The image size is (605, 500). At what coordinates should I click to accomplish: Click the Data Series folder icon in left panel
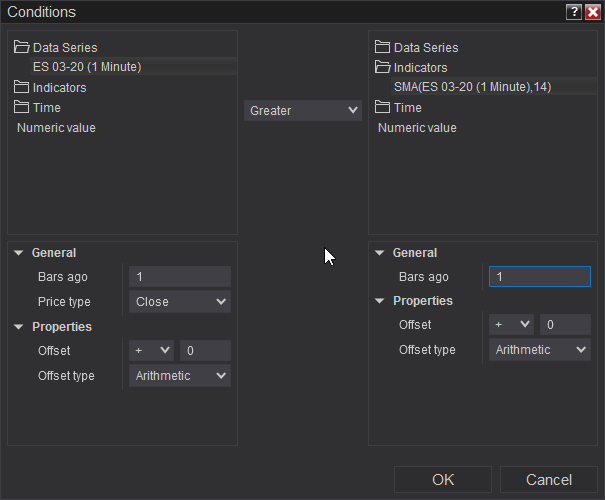[x=22, y=47]
